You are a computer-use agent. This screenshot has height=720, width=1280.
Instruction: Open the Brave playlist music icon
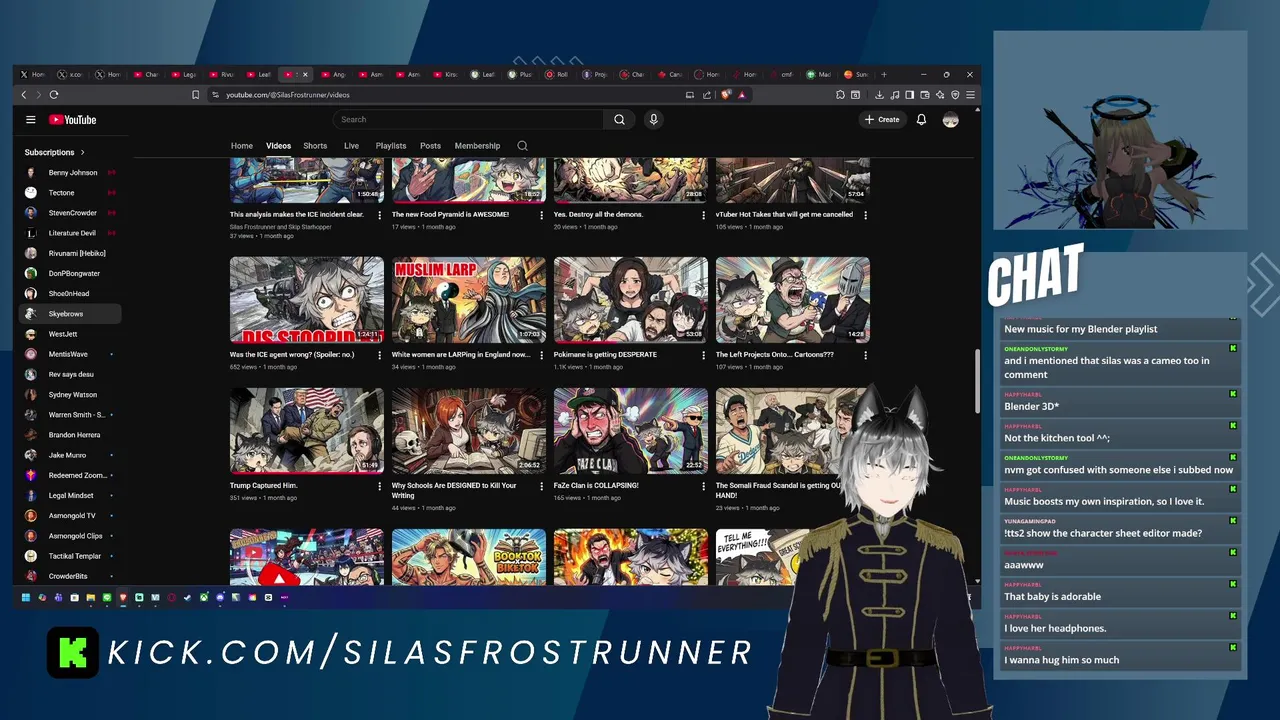(x=894, y=95)
